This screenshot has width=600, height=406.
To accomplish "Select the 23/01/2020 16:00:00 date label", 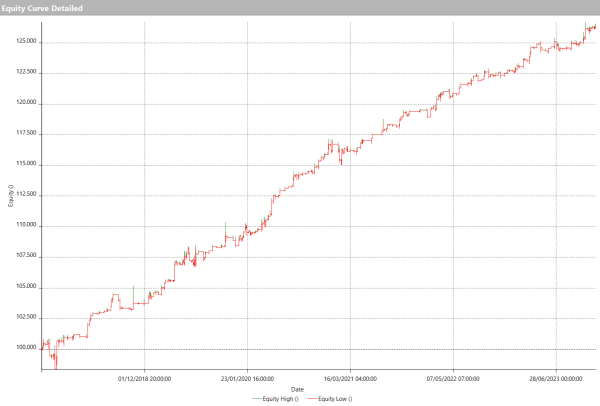I will coord(247,379).
